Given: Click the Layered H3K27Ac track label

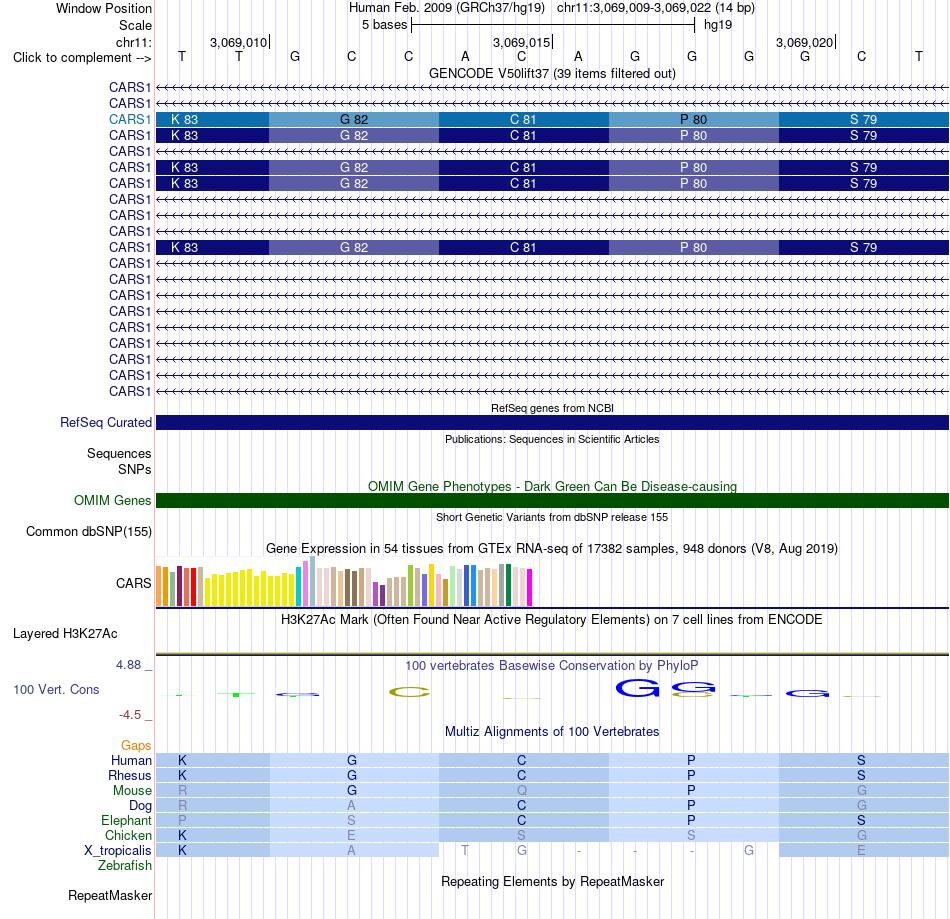Looking at the screenshot, I should 65,634.
